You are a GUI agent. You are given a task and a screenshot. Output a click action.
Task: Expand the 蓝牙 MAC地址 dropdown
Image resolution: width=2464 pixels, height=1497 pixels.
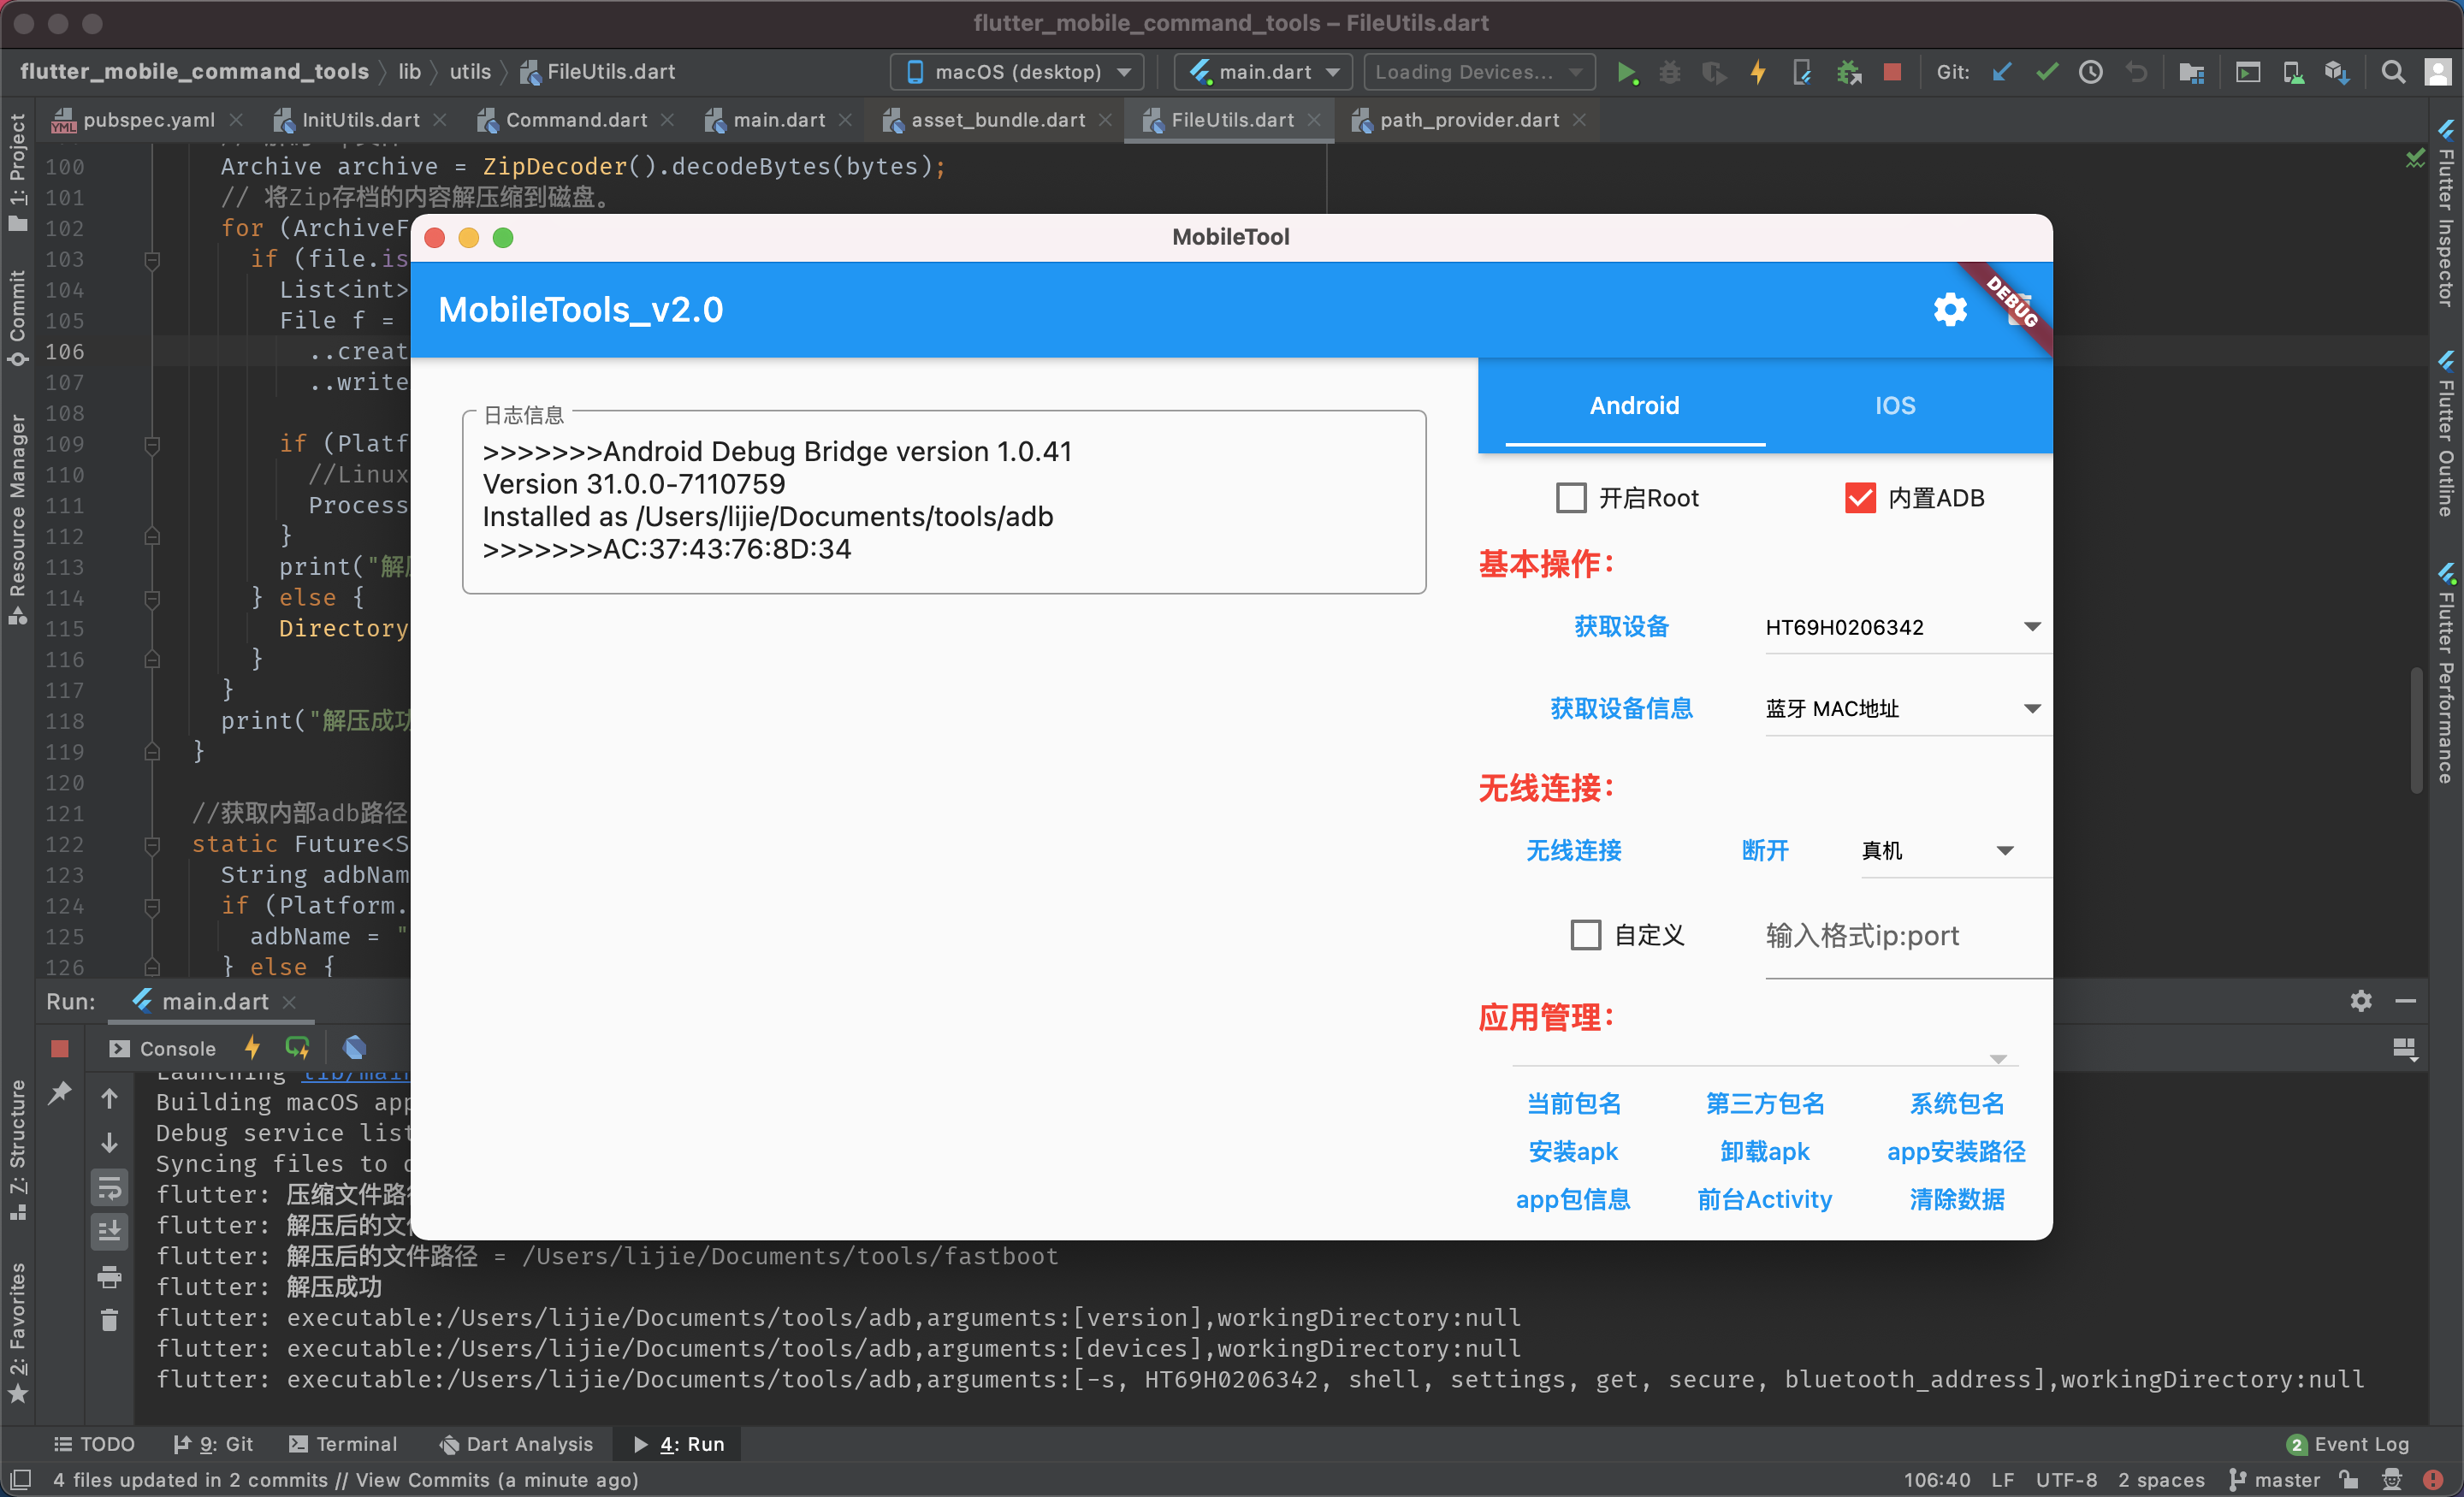(x=2032, y=708)
